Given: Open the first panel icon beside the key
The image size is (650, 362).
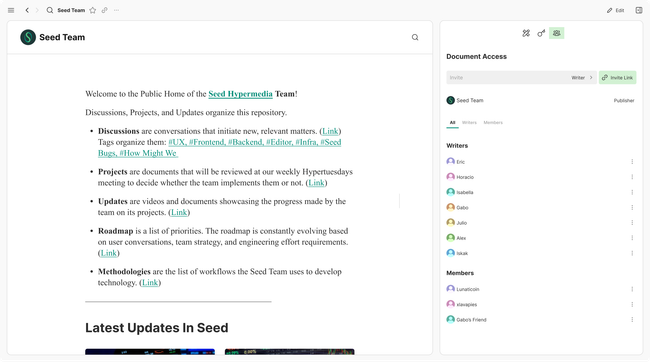Looking at the screenshot, I should [x=526, y=33].
